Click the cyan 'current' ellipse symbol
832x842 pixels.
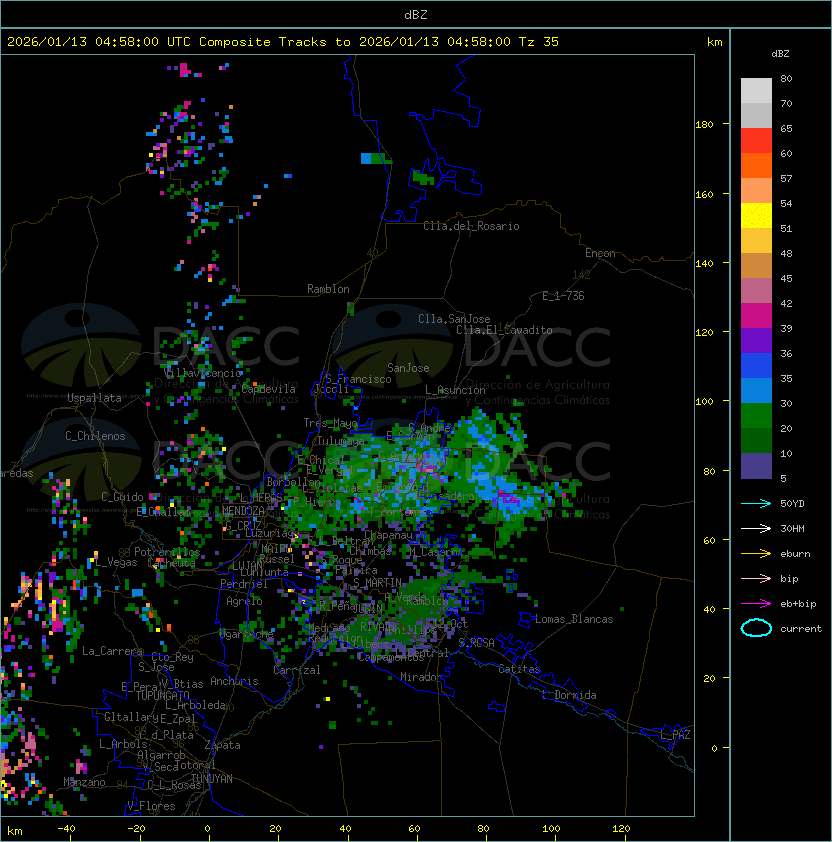point(756,628)
